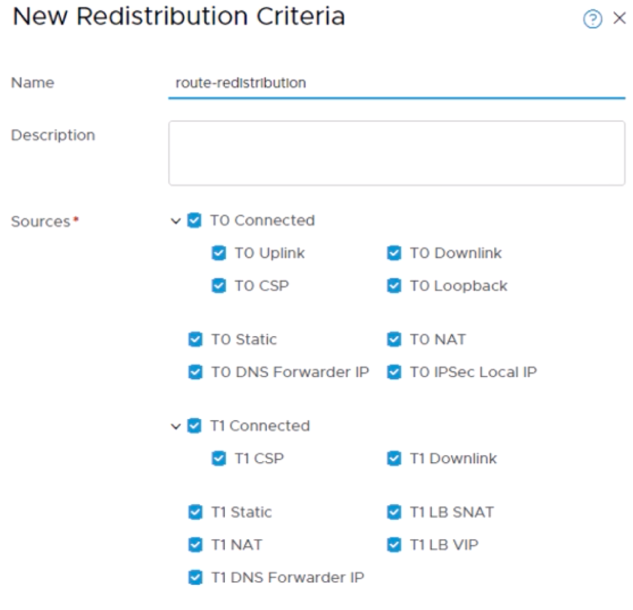Viewport: 633px width, 610px height.
Task: Uncheck the T0 Uplink checkbox
Action: [219, 253]
